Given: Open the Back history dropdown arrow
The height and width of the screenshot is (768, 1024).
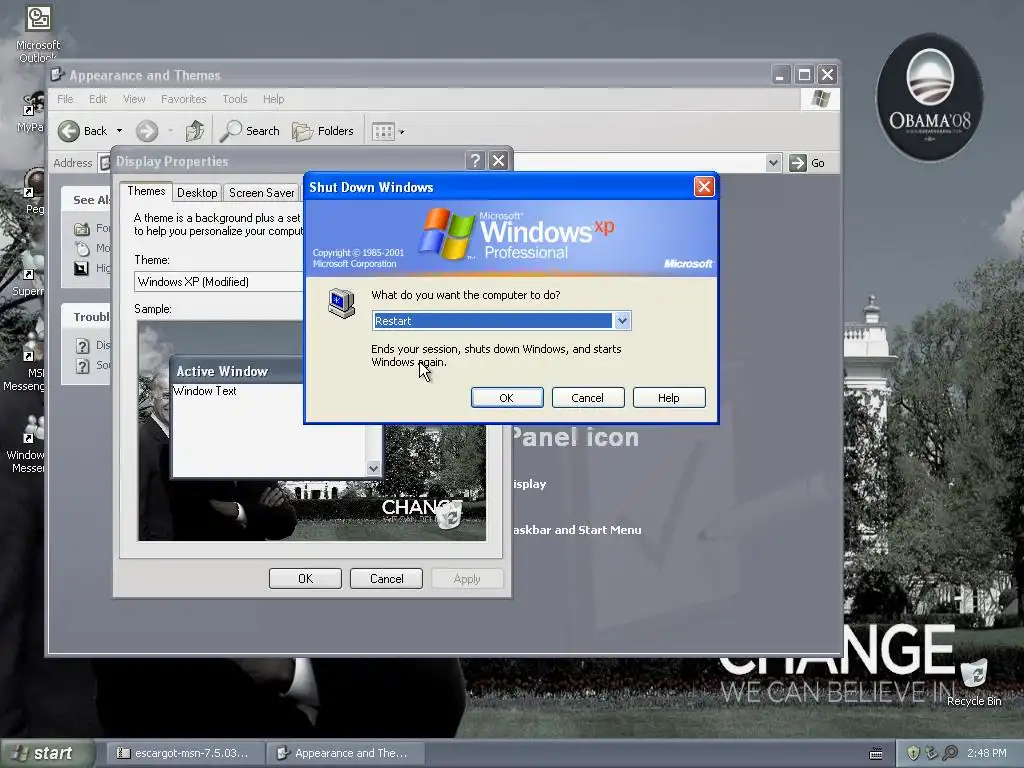Looking at the screenshot, I should coord(120,131).
